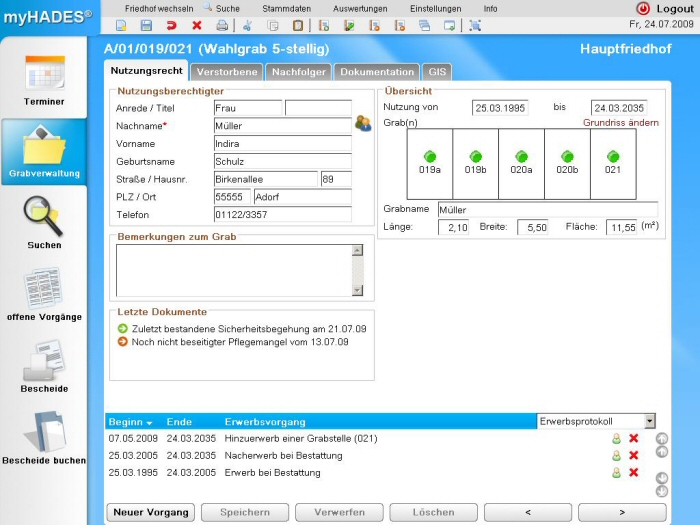Click the document with green circle icon

tap(324, 26)
